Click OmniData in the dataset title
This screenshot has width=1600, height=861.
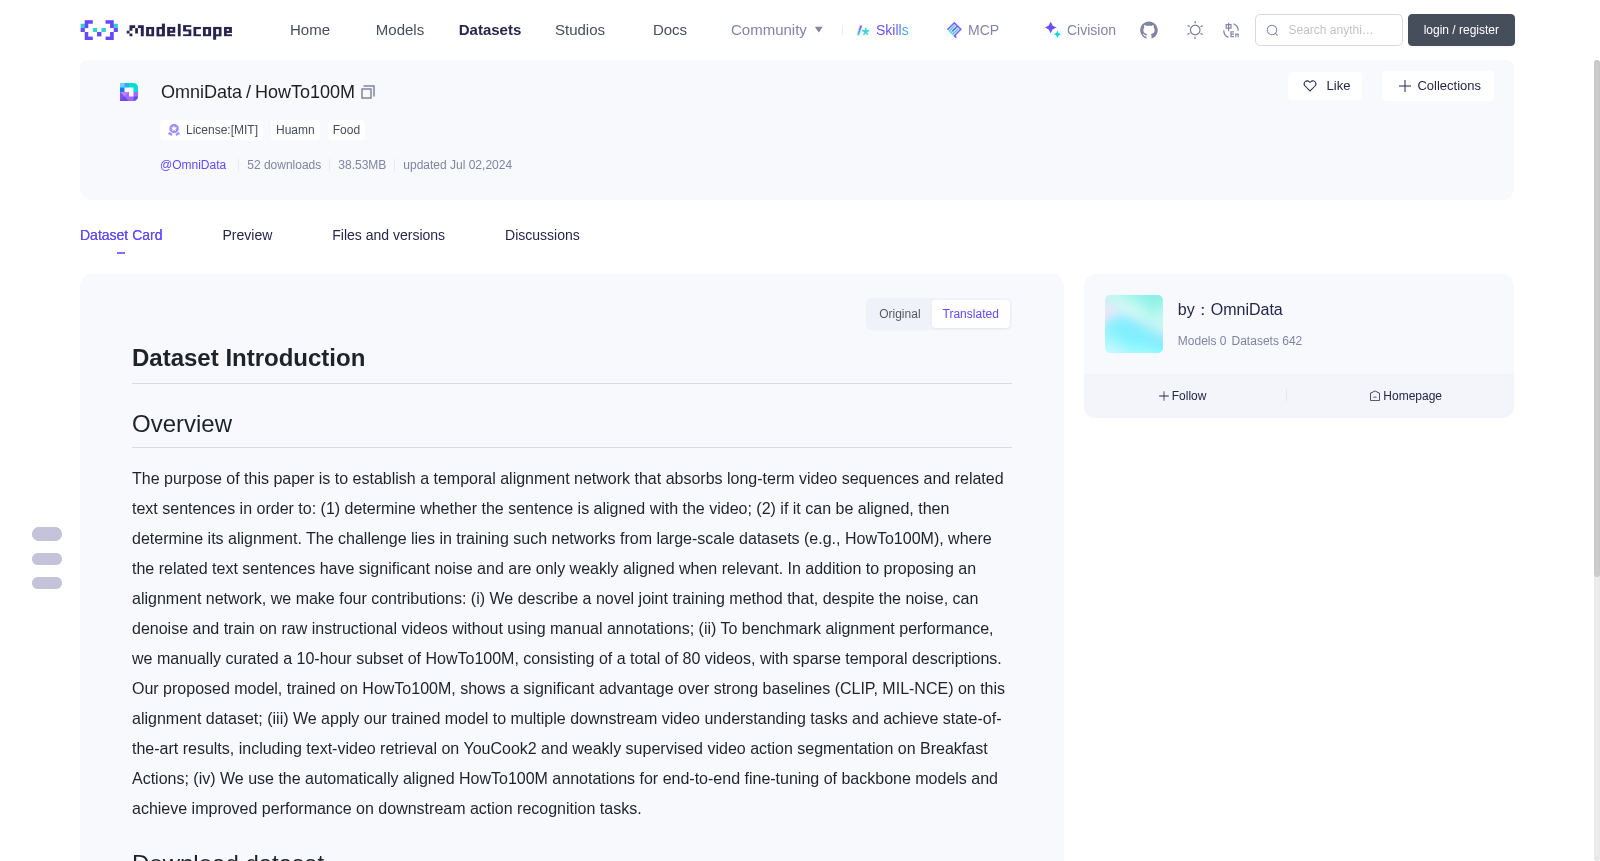(201, 92)
